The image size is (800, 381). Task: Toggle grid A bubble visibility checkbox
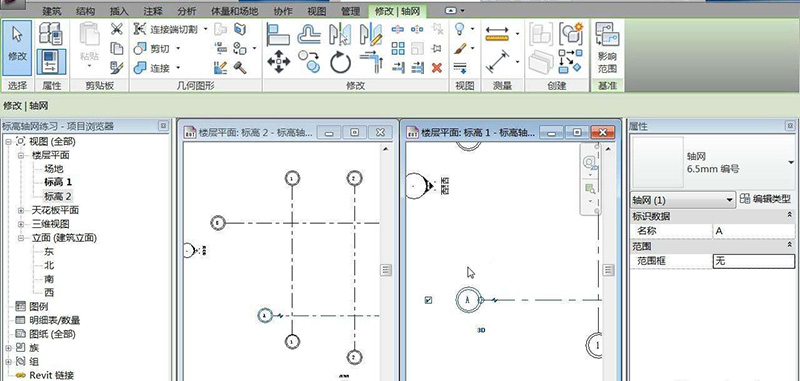429,300
